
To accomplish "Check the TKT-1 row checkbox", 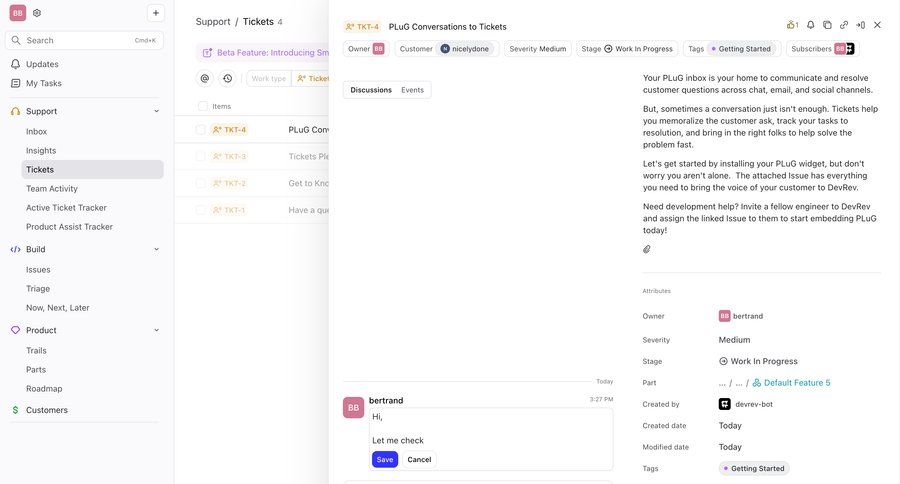I will pyautogui.click(x=200, y=210).
